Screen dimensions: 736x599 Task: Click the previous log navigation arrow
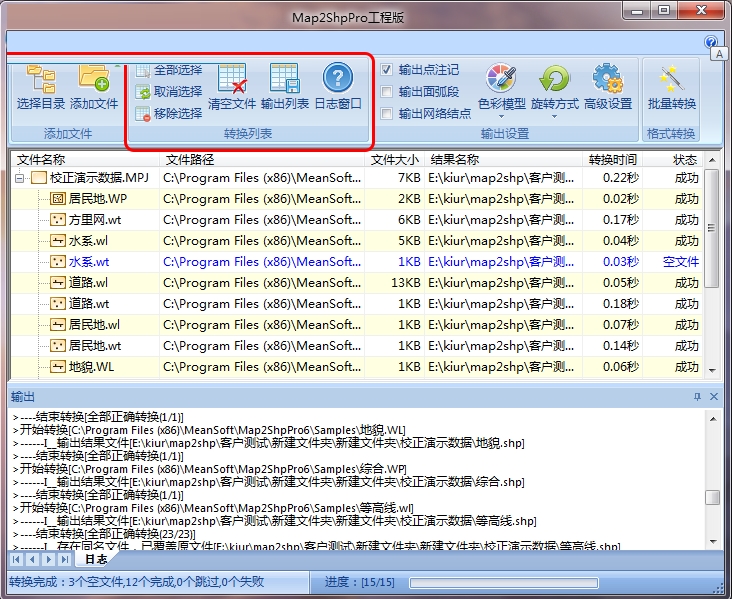(x=32, y=559)
